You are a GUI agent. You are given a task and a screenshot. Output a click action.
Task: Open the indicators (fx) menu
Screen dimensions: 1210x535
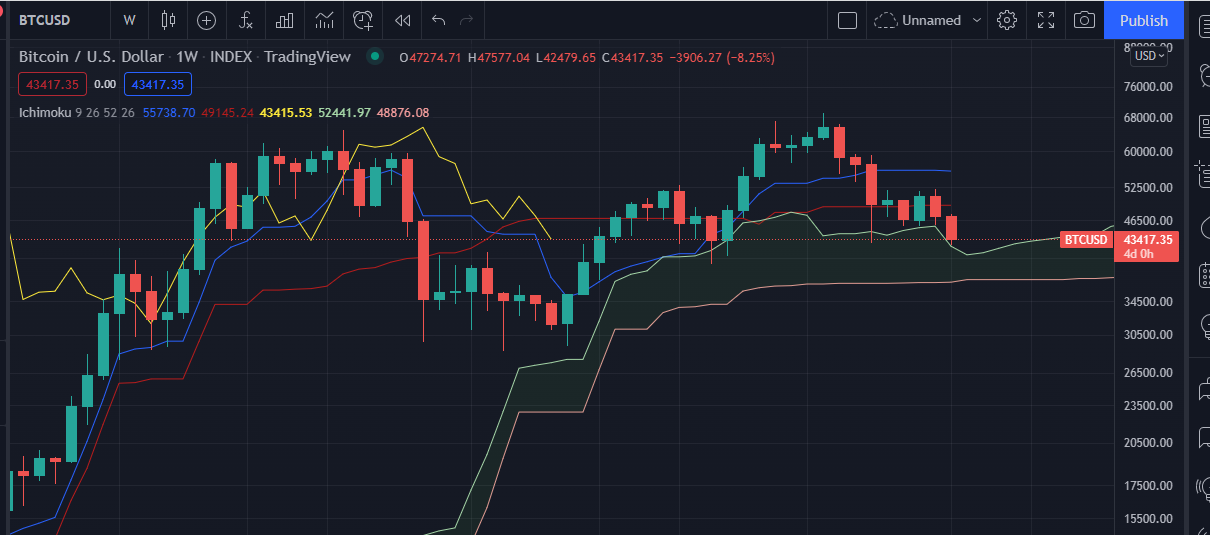(x=245, y=20)
